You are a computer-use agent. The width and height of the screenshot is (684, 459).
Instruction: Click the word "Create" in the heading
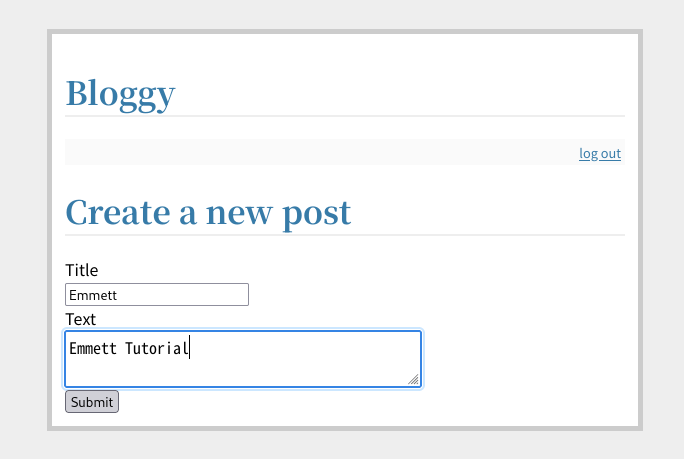111,212
